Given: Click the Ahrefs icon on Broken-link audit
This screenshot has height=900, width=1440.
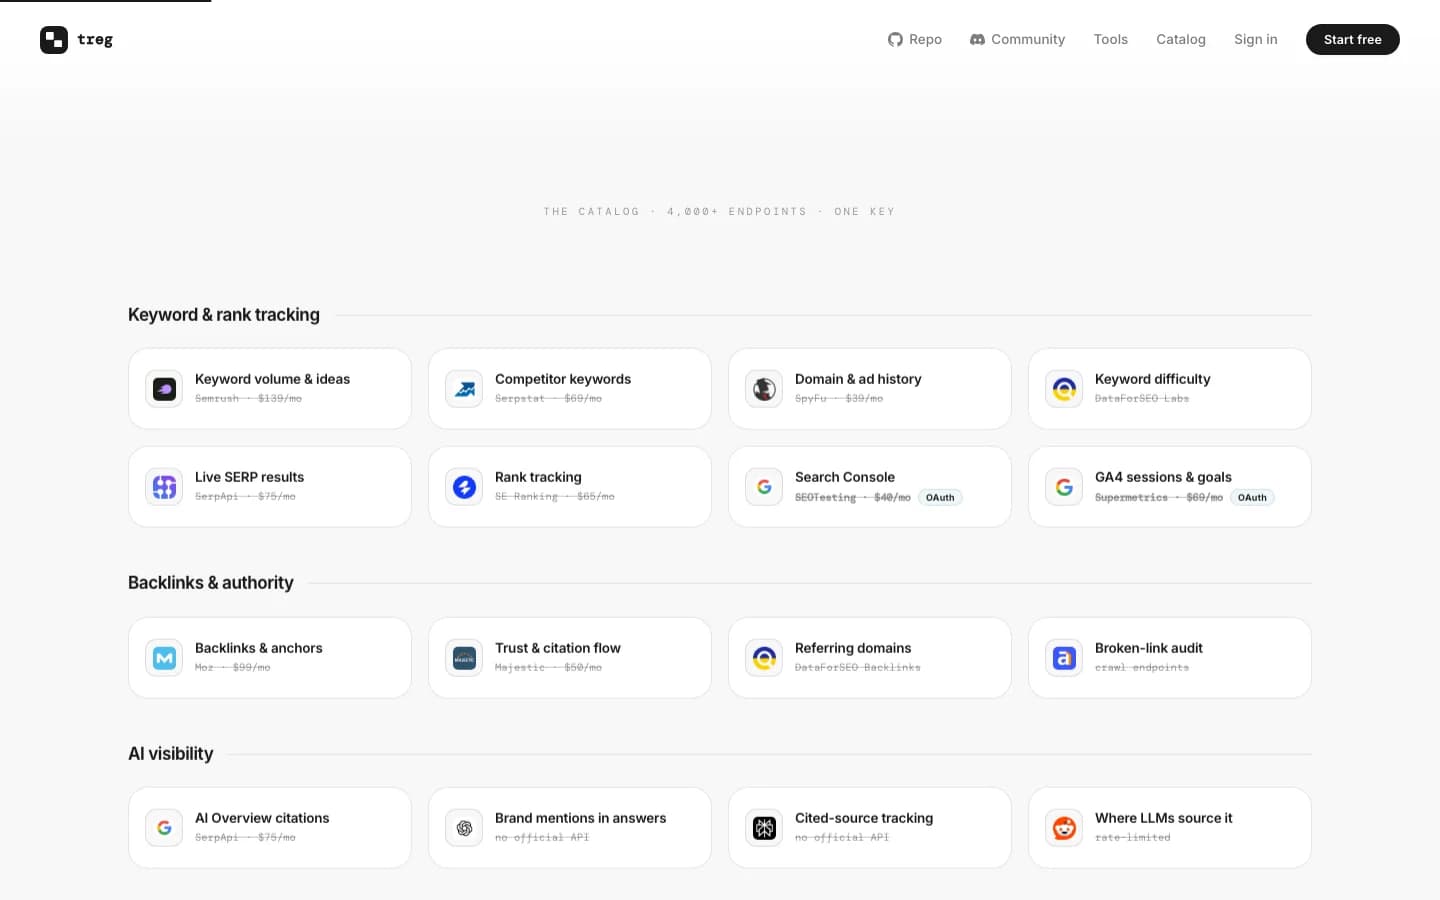Looking at the screenshot, I should coord(1064,658).
